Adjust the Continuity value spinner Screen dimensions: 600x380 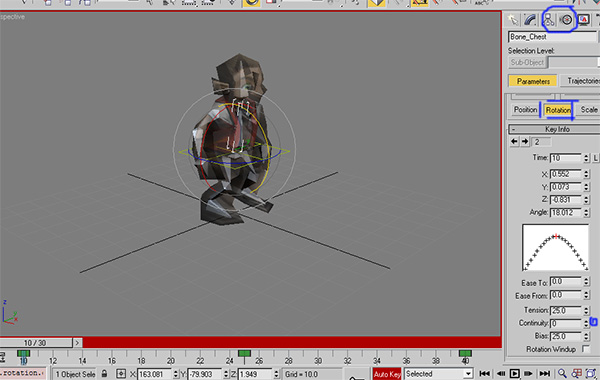click(x=586, y=323)
